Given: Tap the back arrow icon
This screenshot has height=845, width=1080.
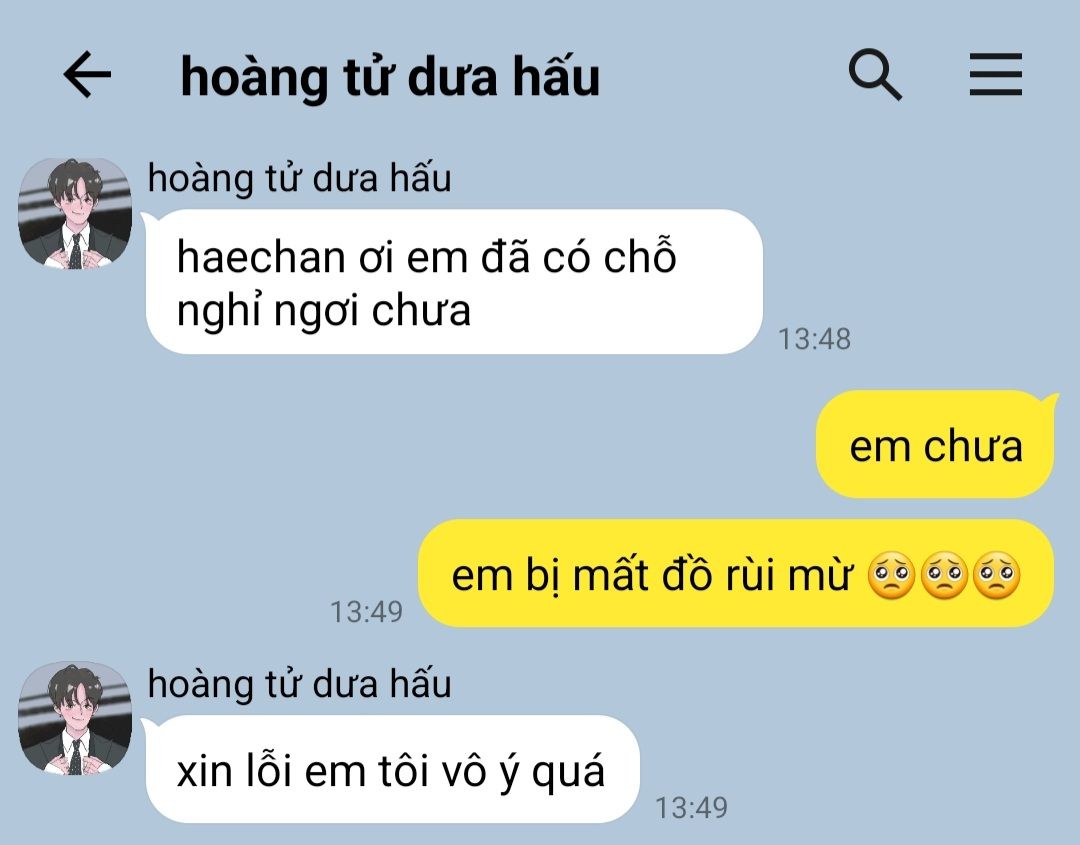Looking at the screenshot, I should (87, 74).
